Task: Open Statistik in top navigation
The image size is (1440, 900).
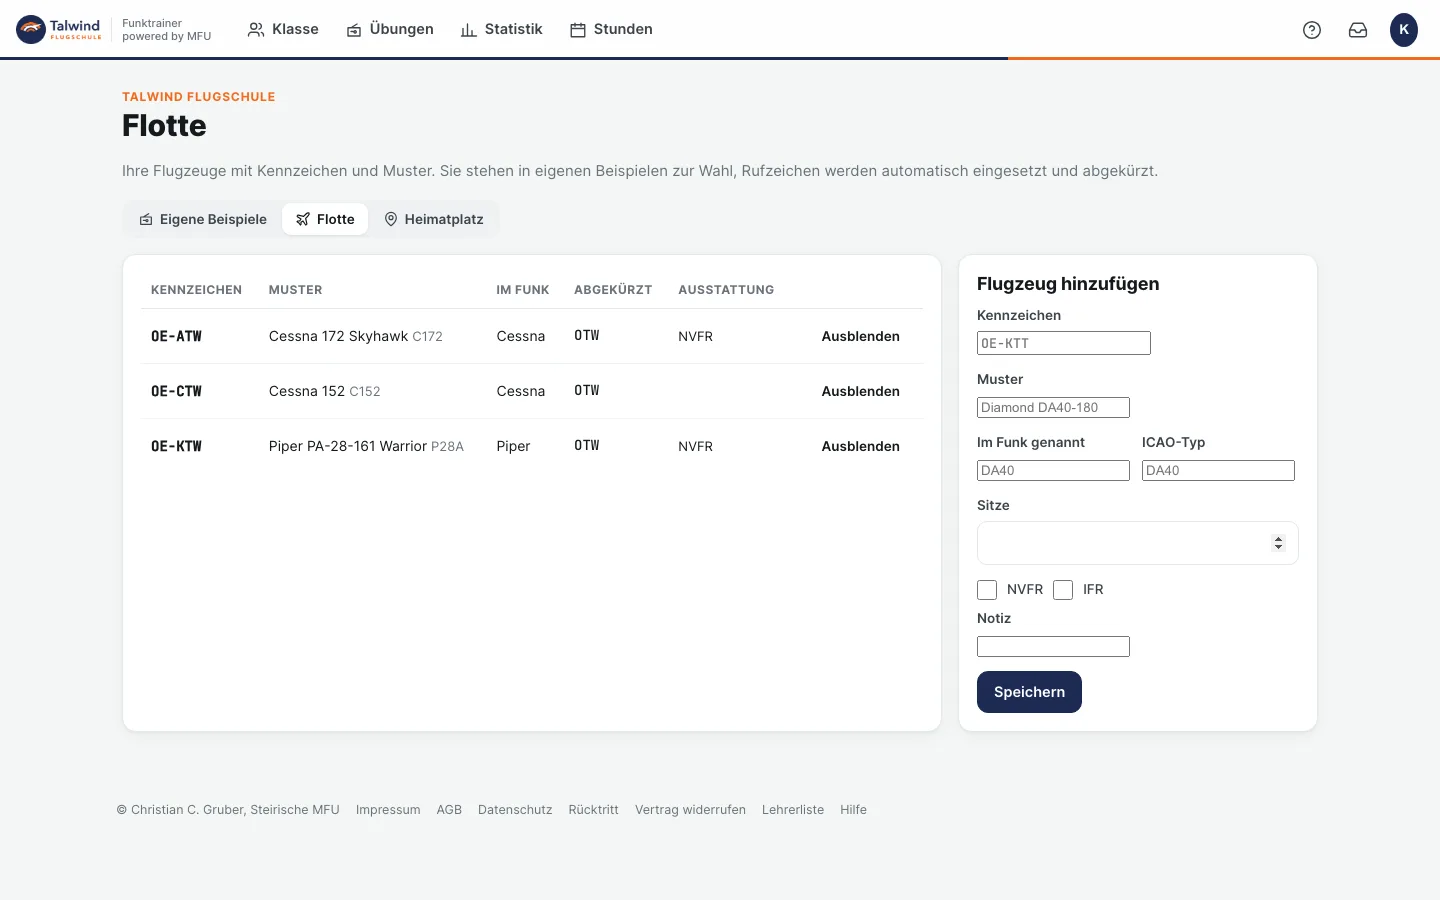Action: coord(501,29)
